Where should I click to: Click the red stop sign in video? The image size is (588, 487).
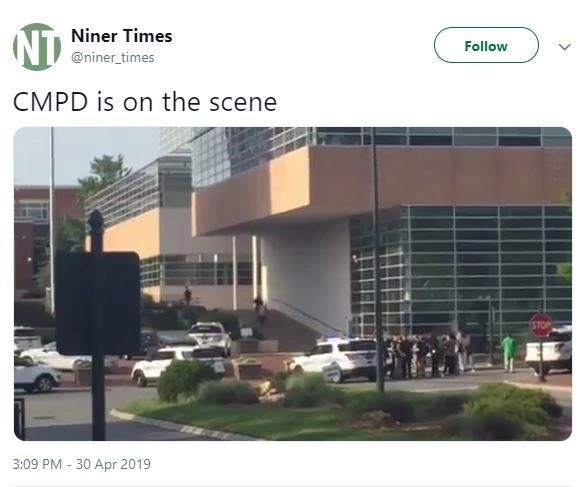(540, 325)
